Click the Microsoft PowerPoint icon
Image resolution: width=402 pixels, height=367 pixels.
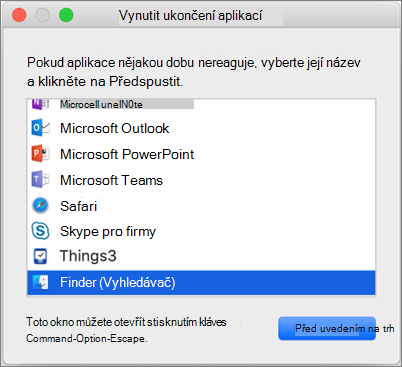point(40,154)
